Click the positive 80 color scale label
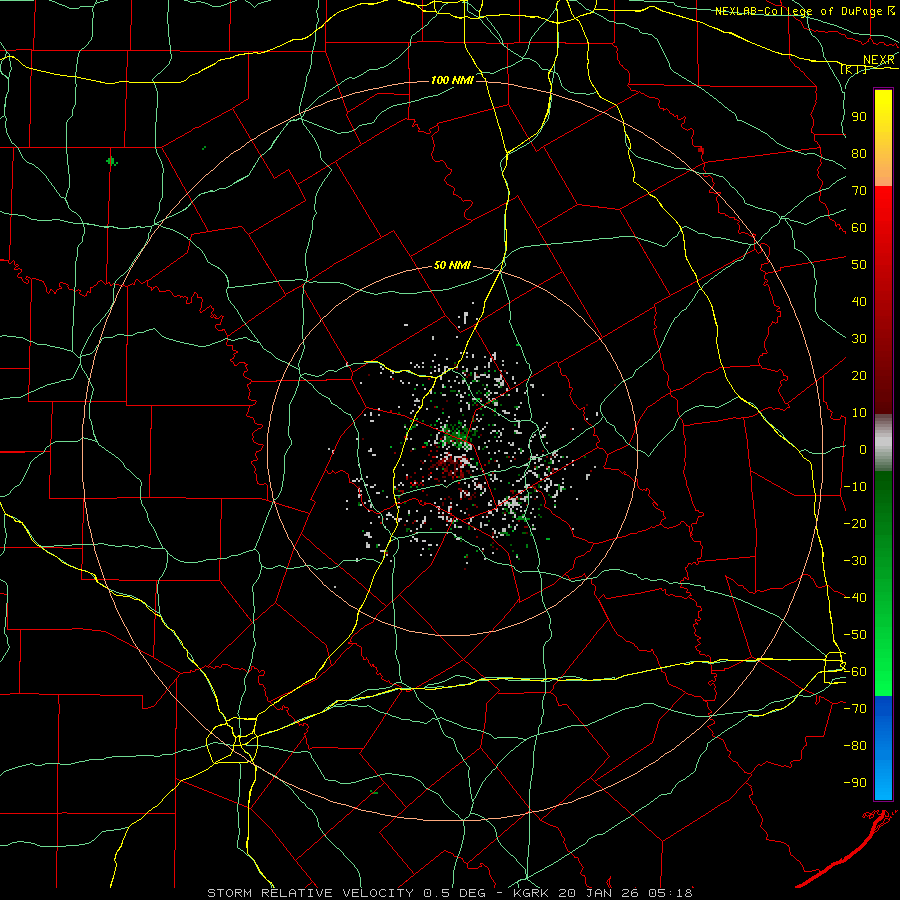Image resolution: width=900 pixels, height=900 pixels. point(859,153)
